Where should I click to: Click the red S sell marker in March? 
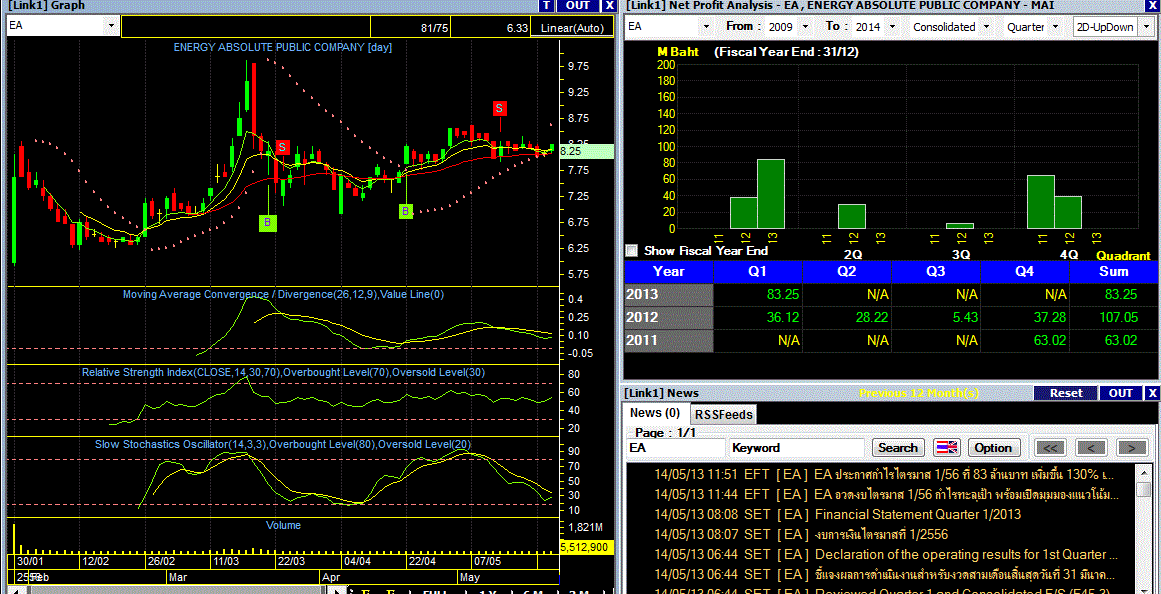pyautogui.click(x=282, y=147)
